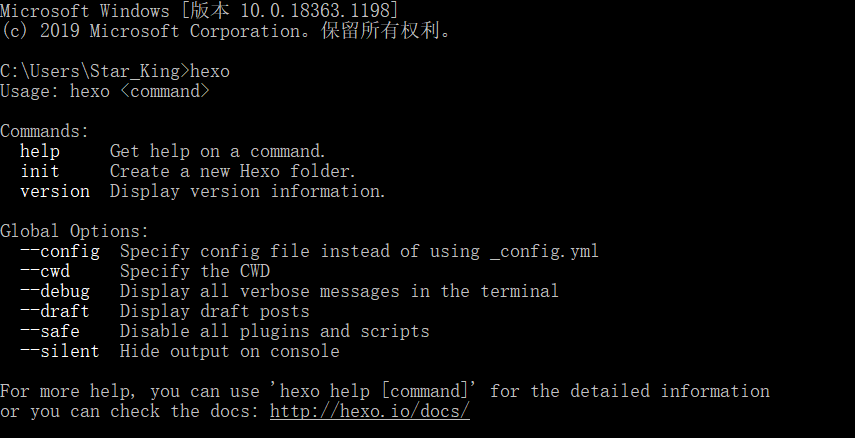Click the '--cwd' option text
The height and width of the screenshot is (438, 855).
44,271
